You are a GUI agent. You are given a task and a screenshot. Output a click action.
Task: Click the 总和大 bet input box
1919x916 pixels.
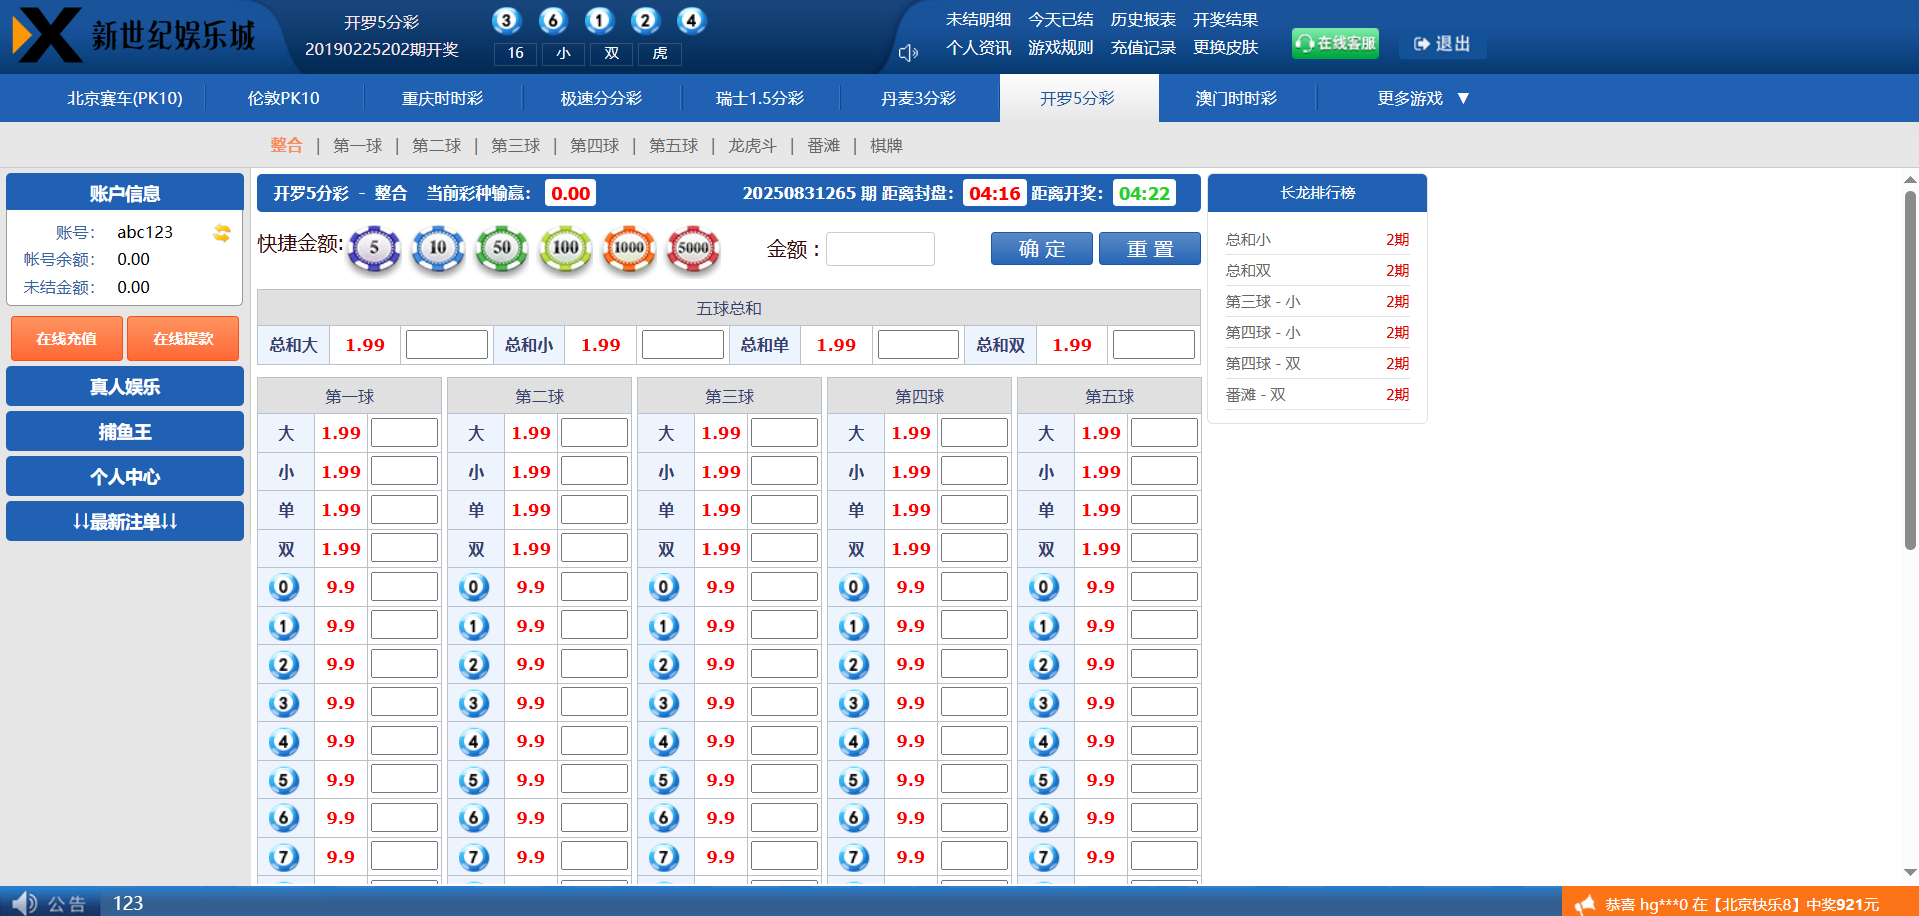tap(446, 345)
